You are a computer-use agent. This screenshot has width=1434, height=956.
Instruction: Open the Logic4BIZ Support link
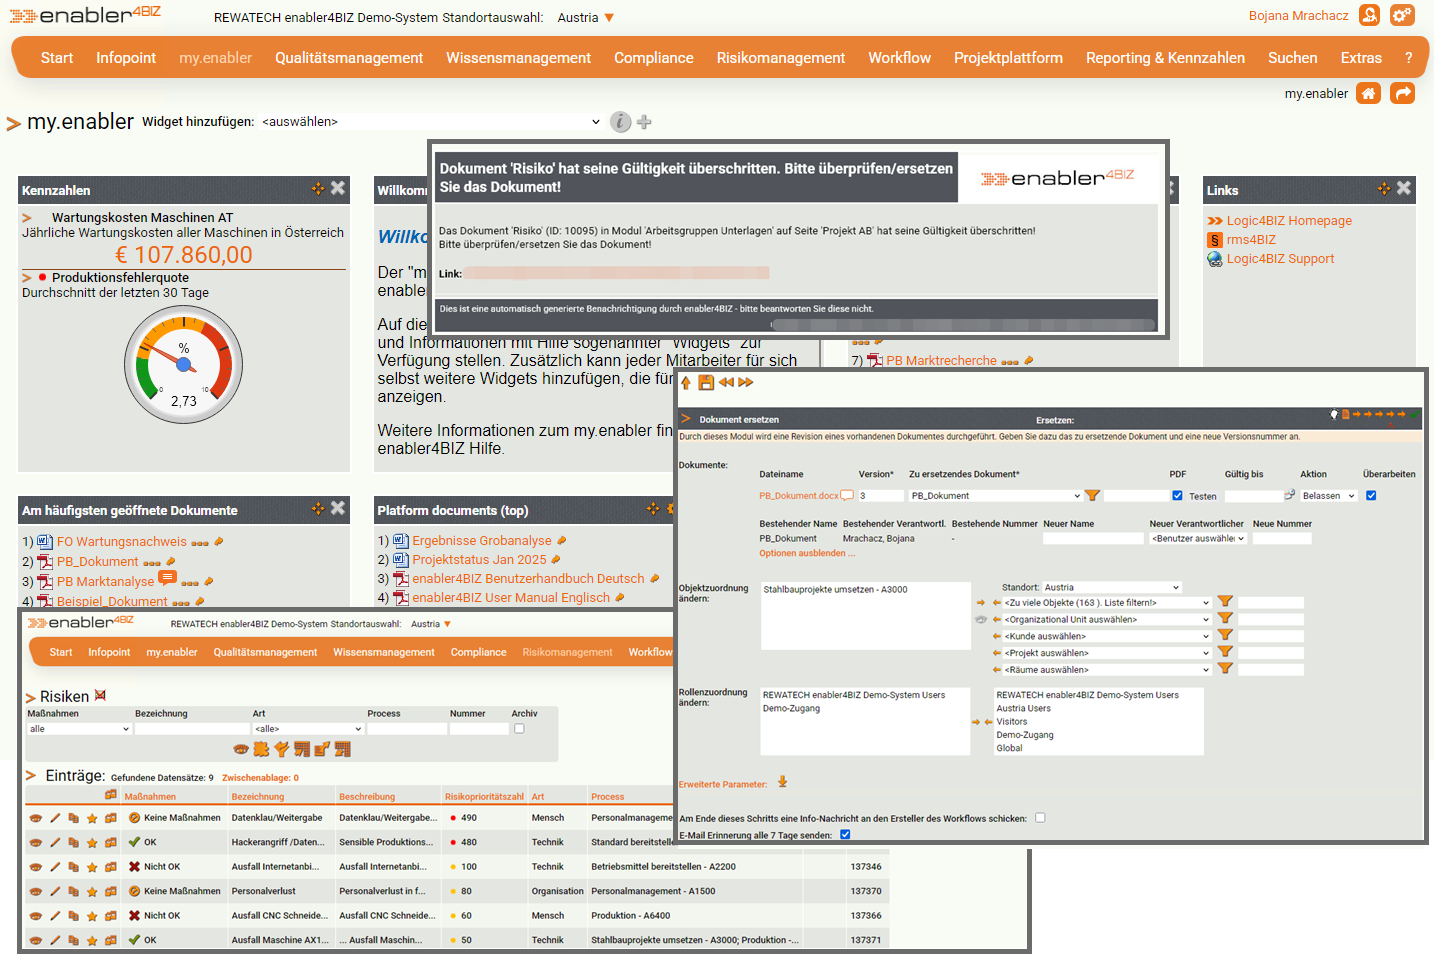click(1280, 259)
